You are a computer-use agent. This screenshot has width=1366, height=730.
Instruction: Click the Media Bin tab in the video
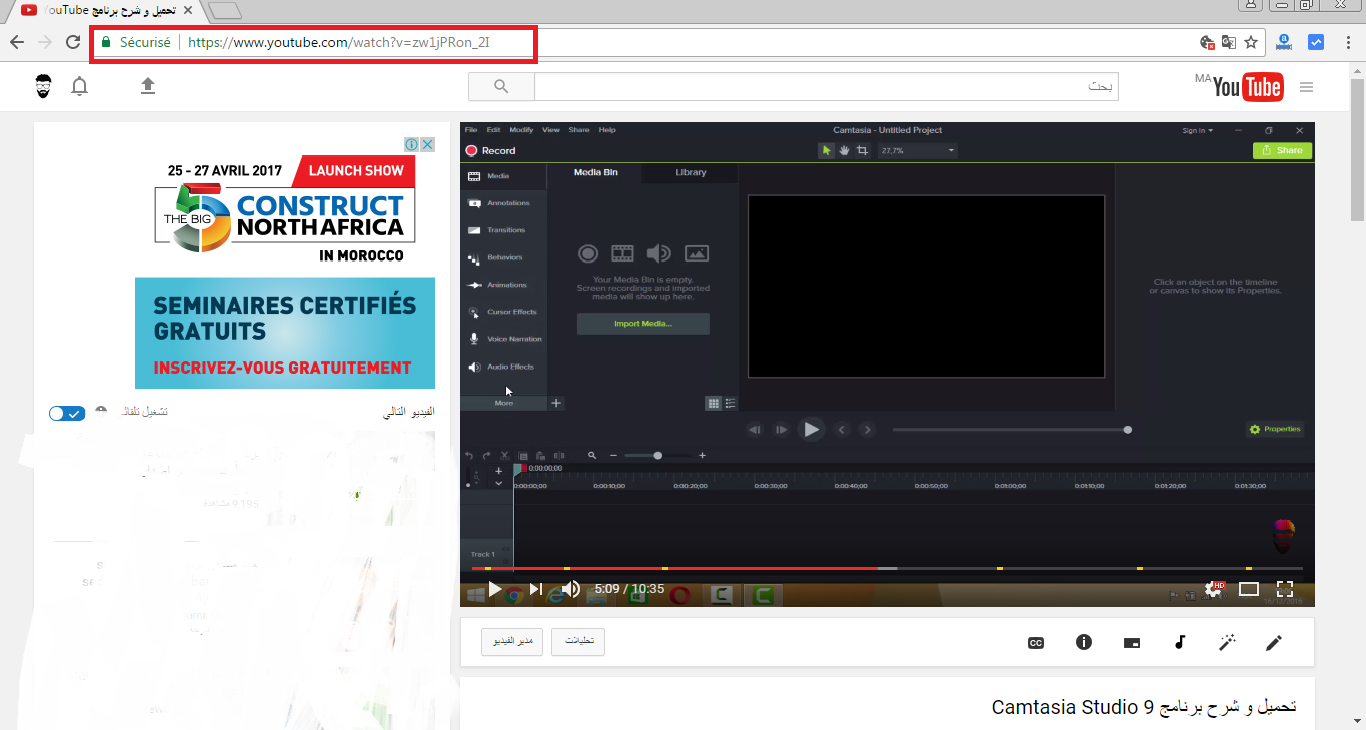[595, 173]
